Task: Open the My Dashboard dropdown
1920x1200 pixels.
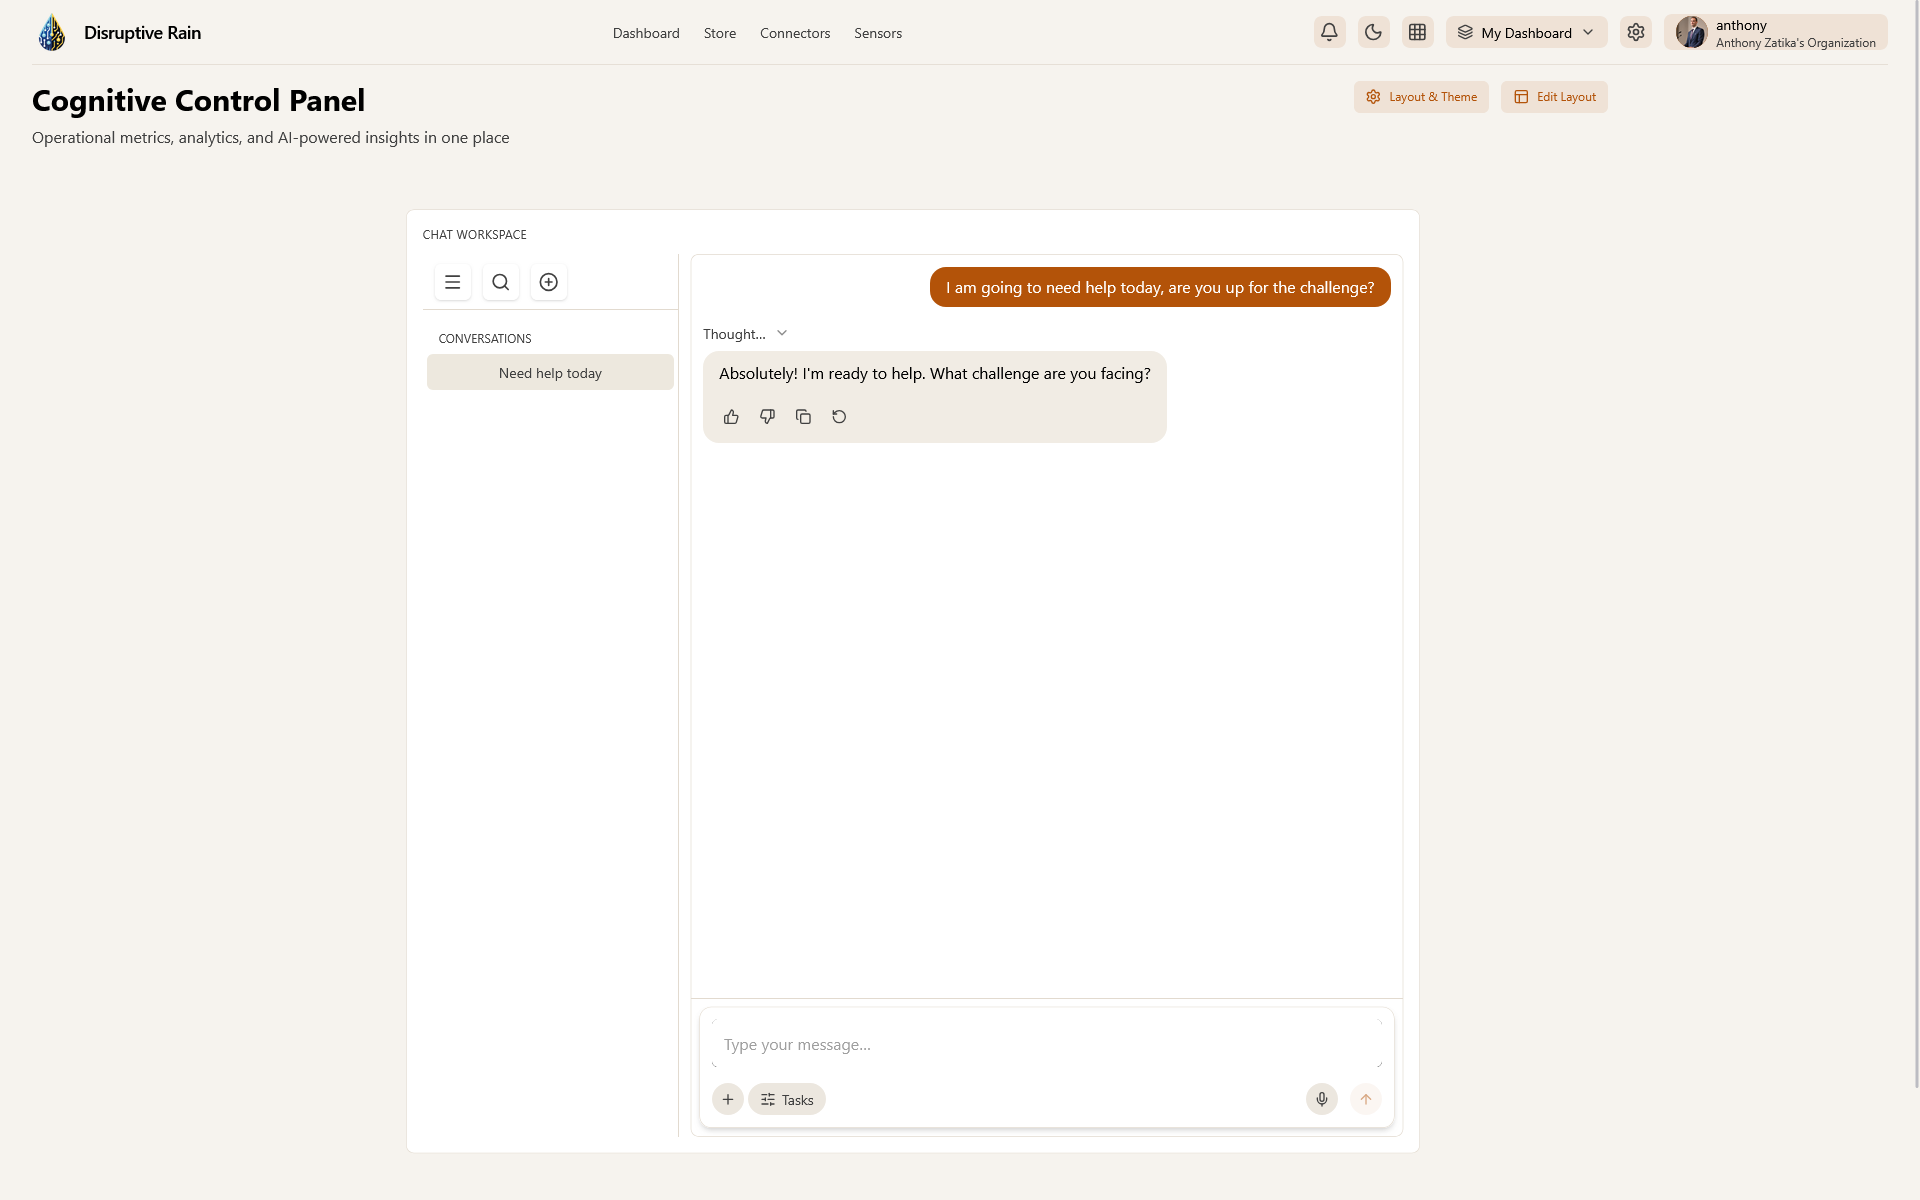Action: [1526, 32]
